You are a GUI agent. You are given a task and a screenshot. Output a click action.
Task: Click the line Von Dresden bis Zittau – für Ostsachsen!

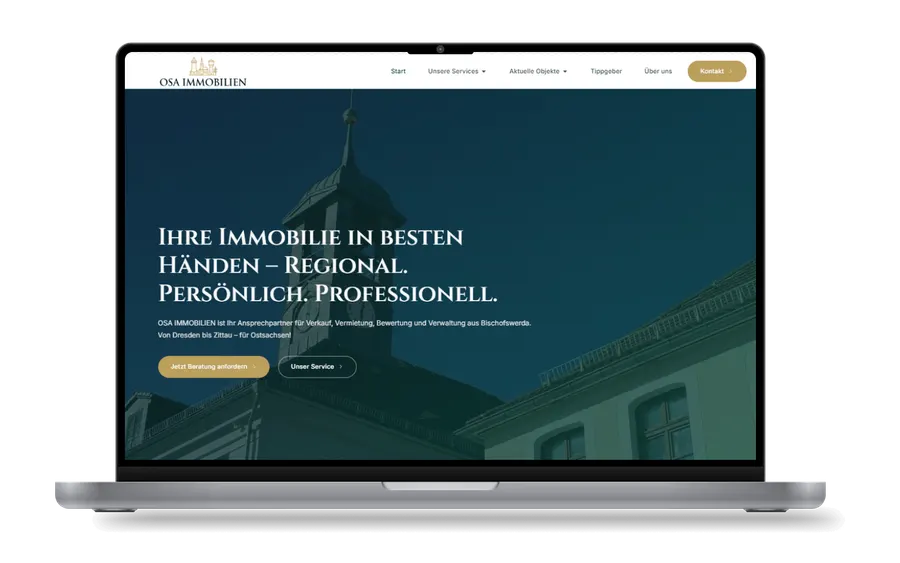click(x=224, y=335)
